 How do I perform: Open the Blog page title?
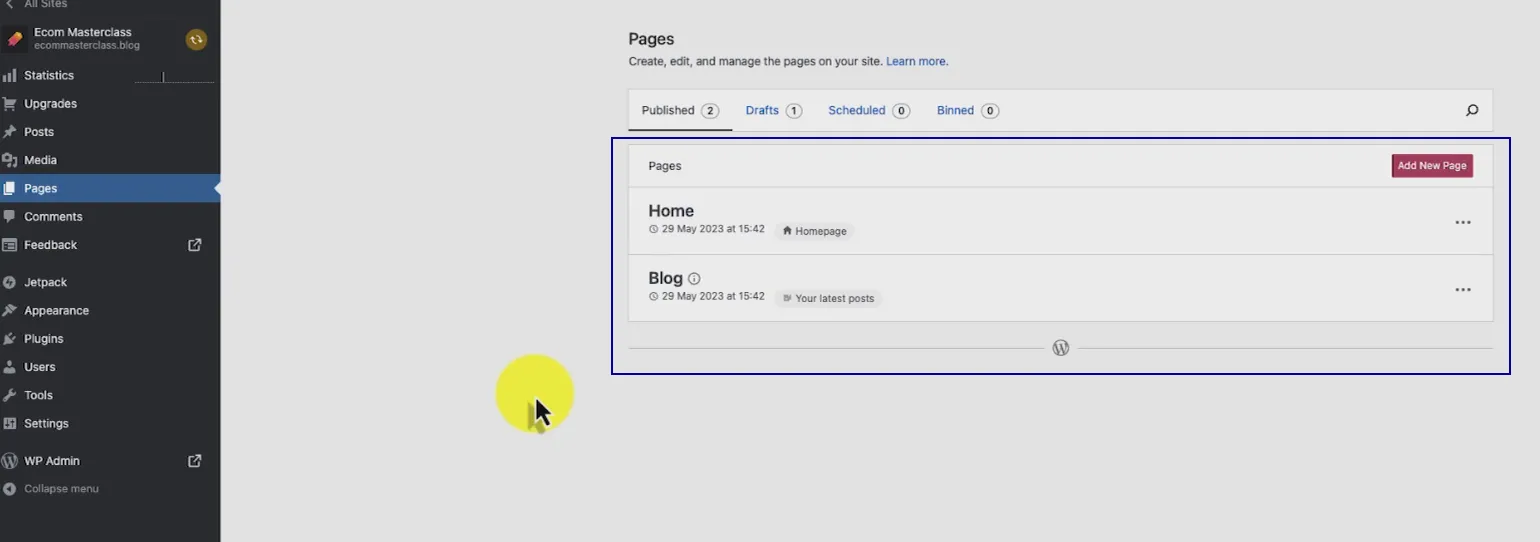[x=665, y=278]
